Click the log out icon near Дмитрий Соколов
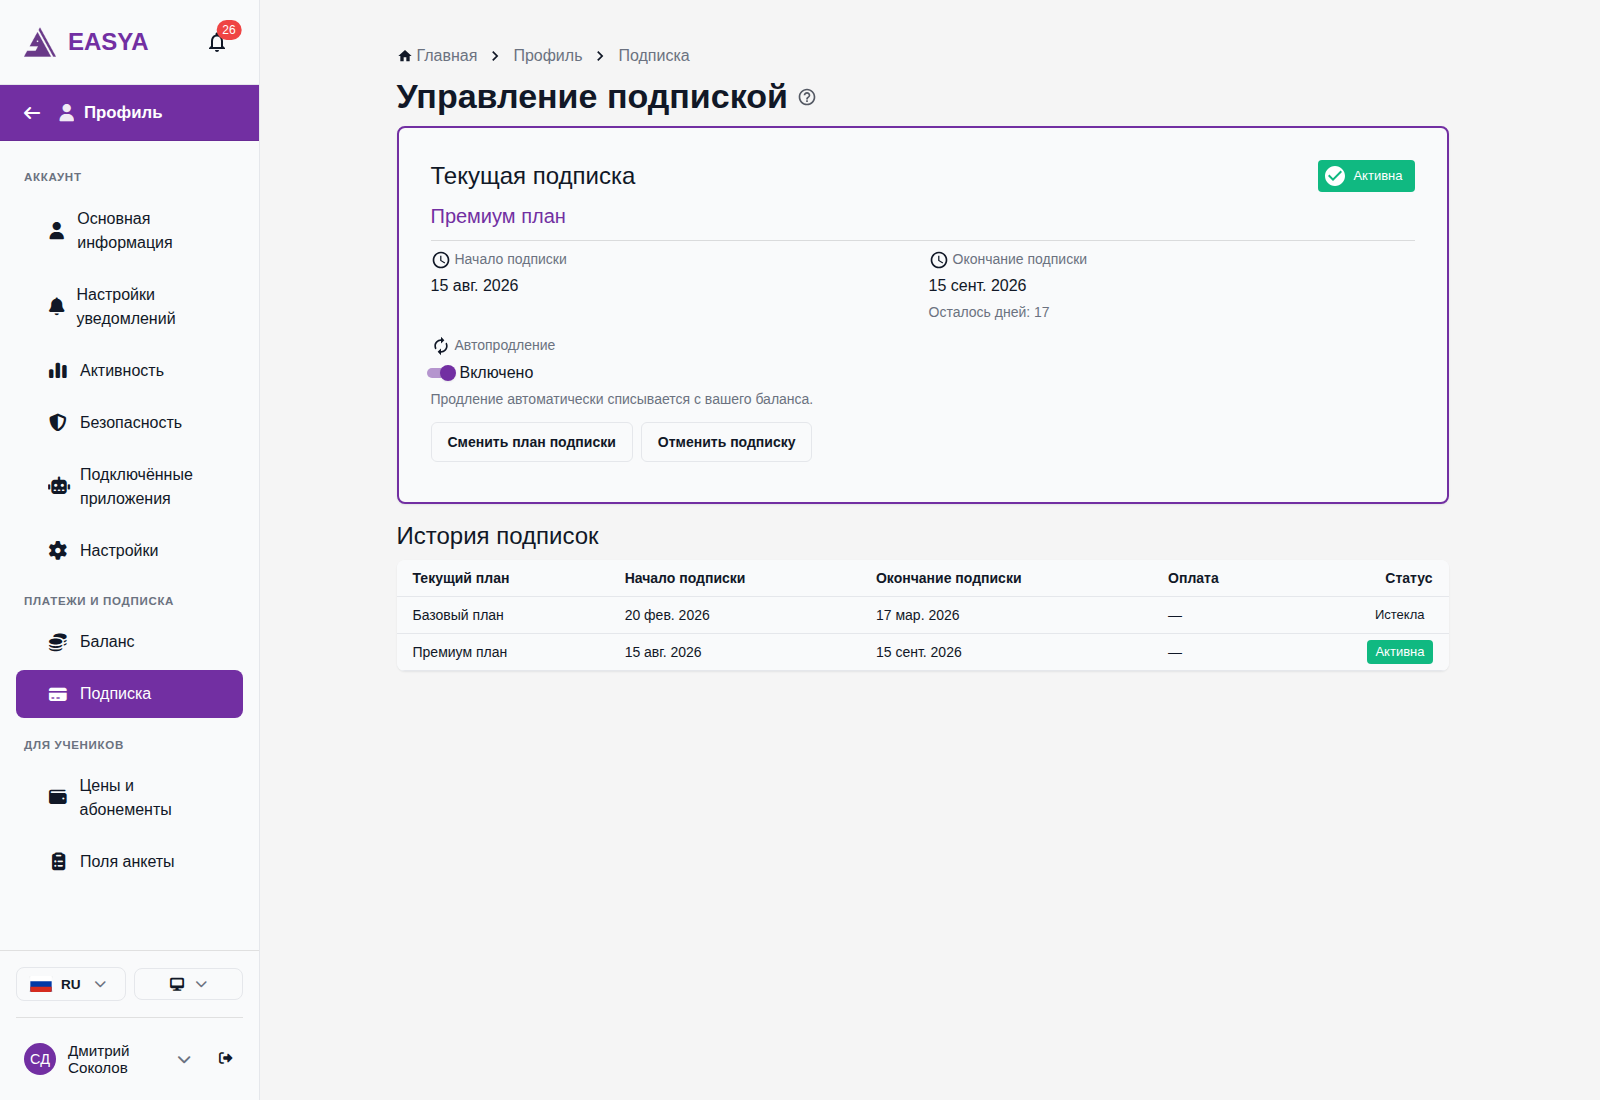The width and height of the screenshot is (1600, 1100). coord(226,1058)
